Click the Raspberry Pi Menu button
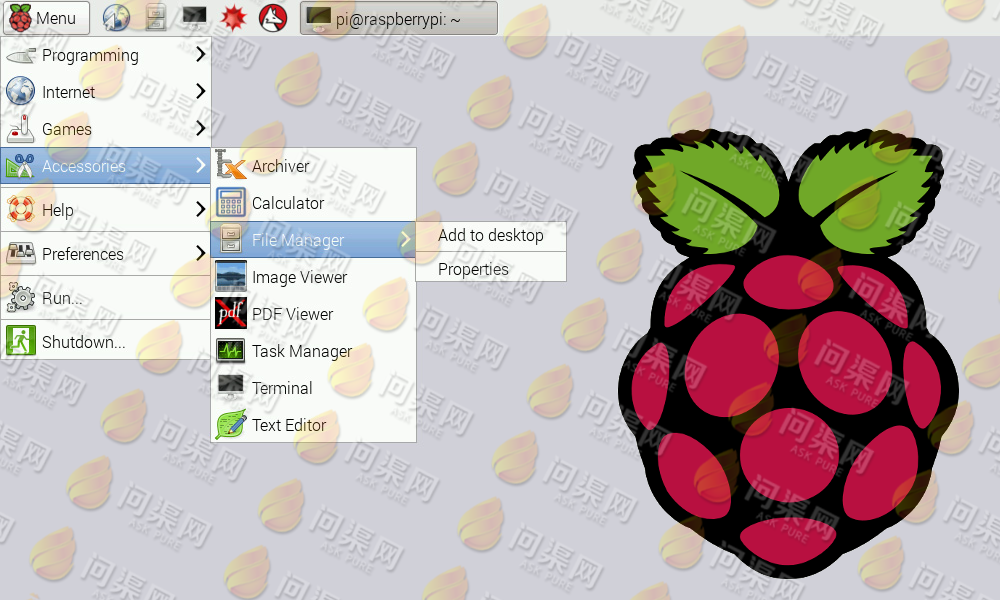The width and height of the screenshot is (1000, 600). point(46,18)
